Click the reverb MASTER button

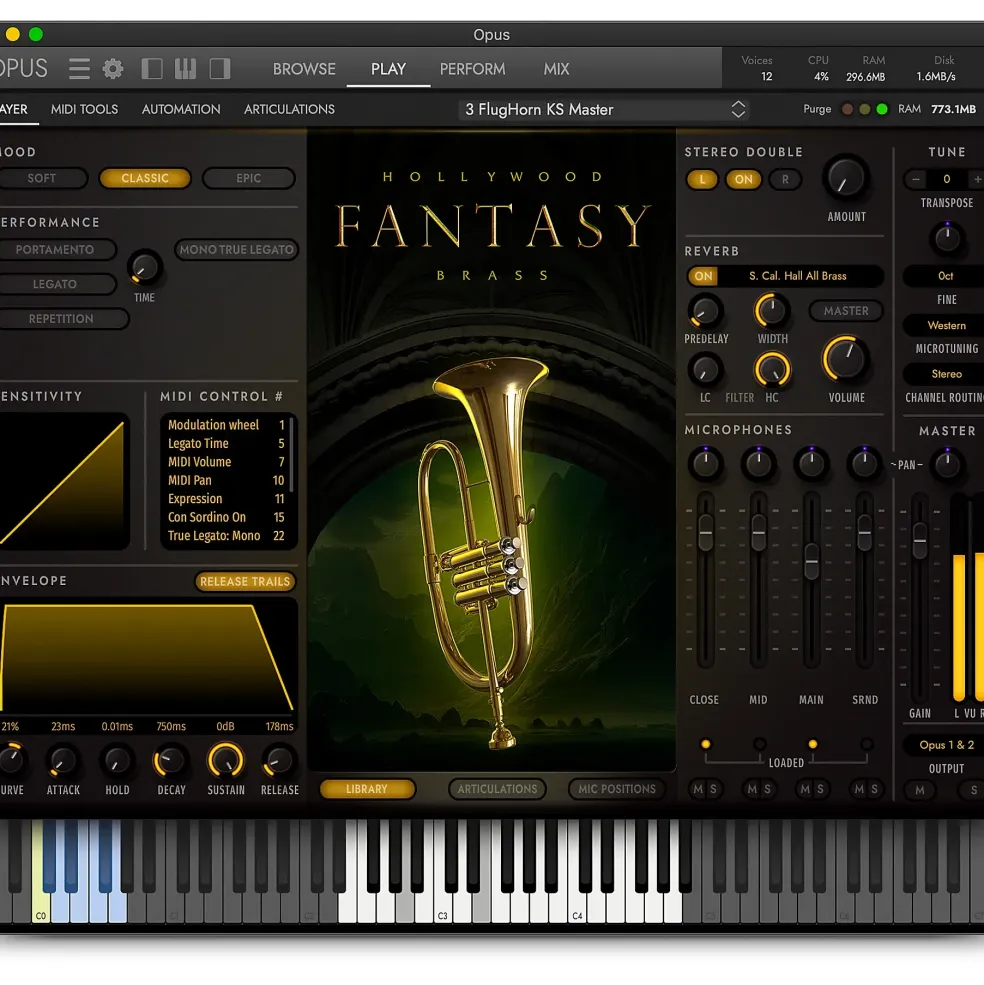tap(846, 311)
